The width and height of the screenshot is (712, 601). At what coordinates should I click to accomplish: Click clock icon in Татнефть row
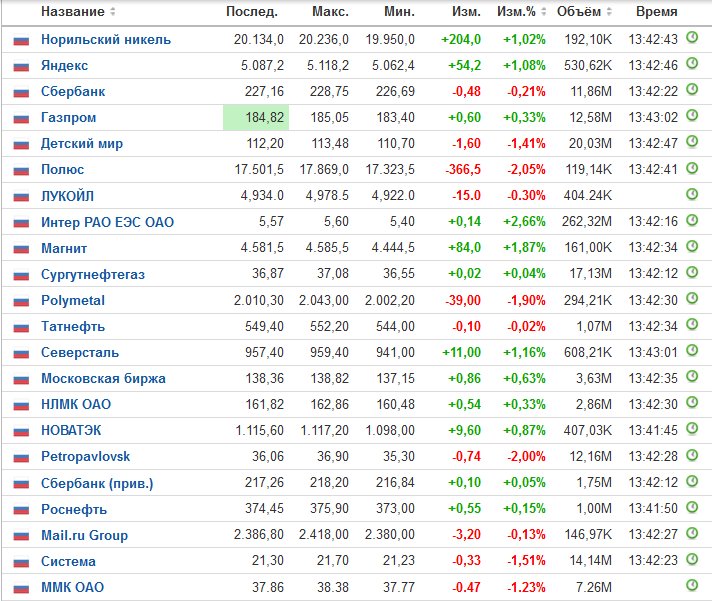(692, 324)
